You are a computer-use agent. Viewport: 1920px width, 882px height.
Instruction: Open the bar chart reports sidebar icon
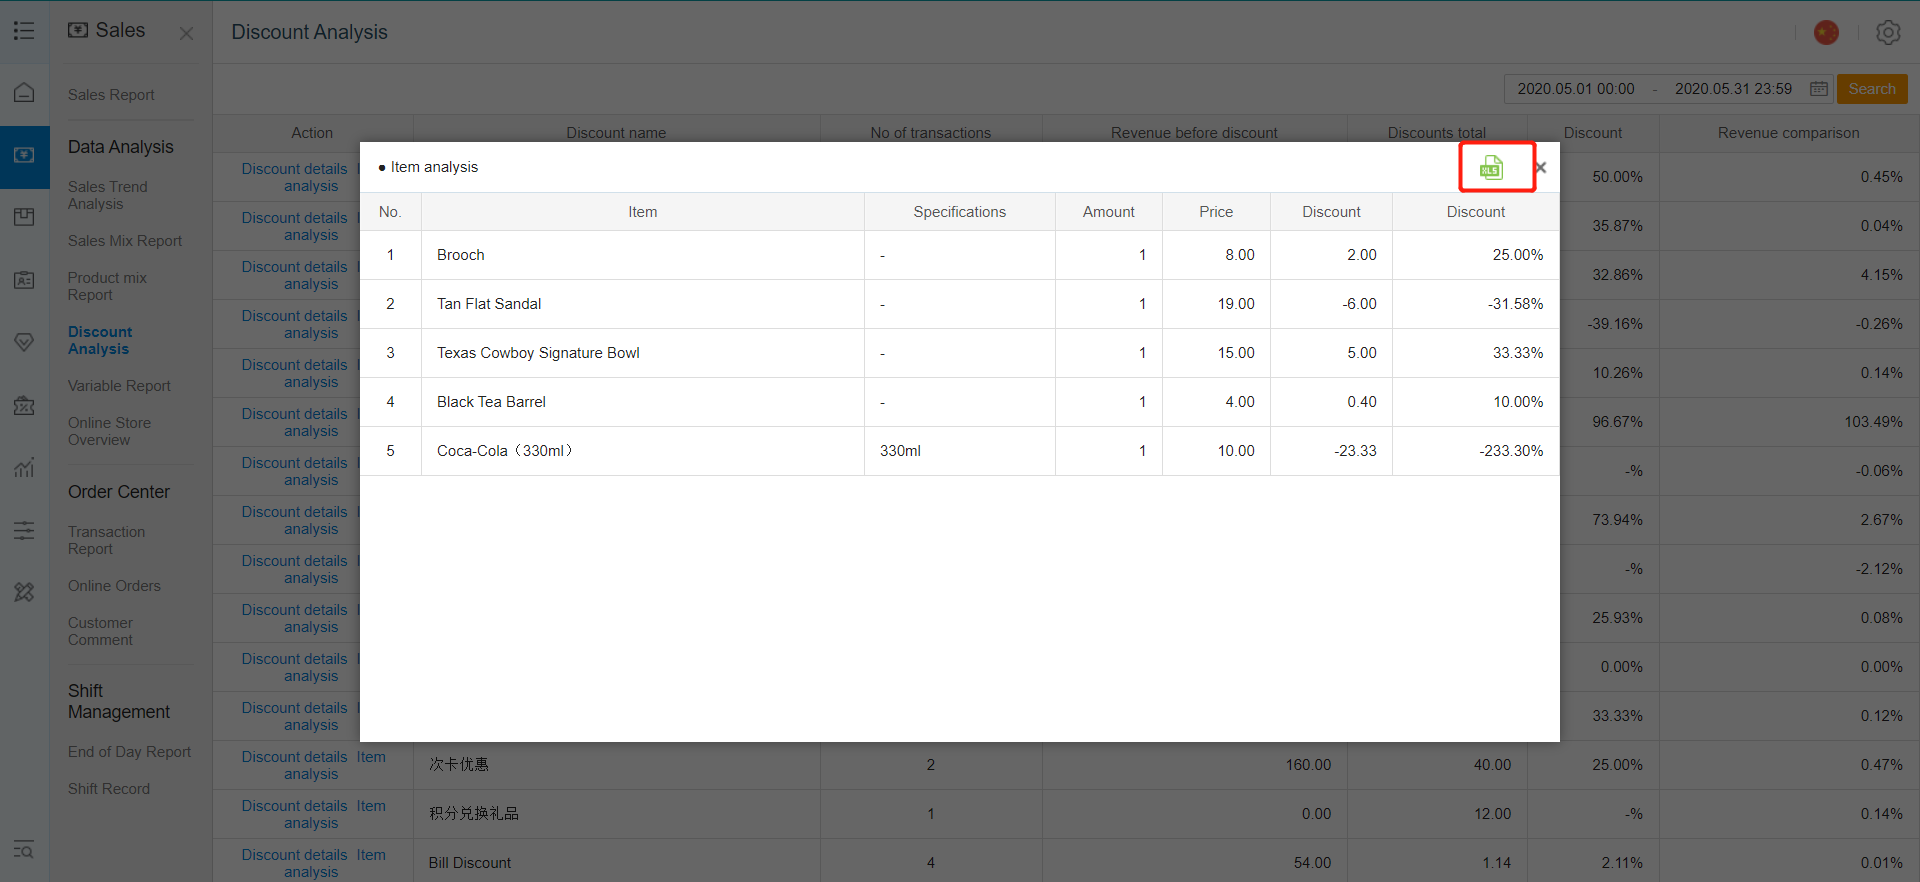point(24,467)
